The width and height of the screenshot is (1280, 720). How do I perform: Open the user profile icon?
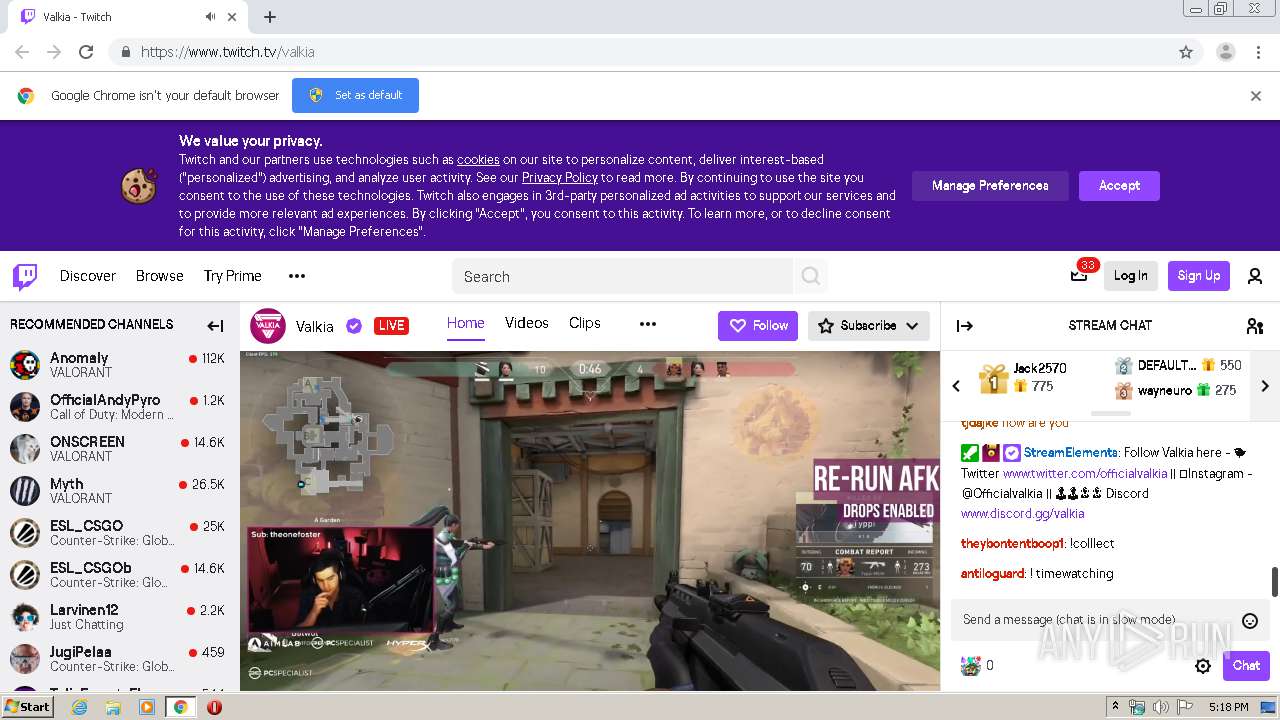click(1255, 276)
